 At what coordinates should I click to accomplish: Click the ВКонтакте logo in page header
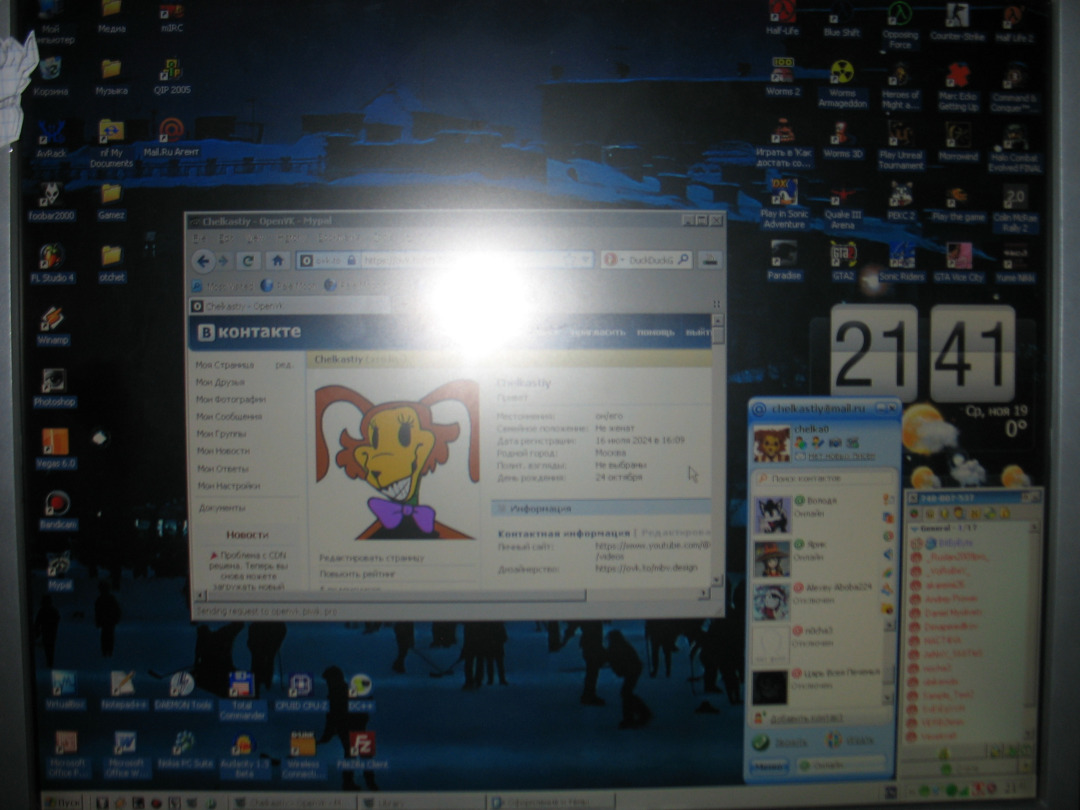[x=249, y=332]
